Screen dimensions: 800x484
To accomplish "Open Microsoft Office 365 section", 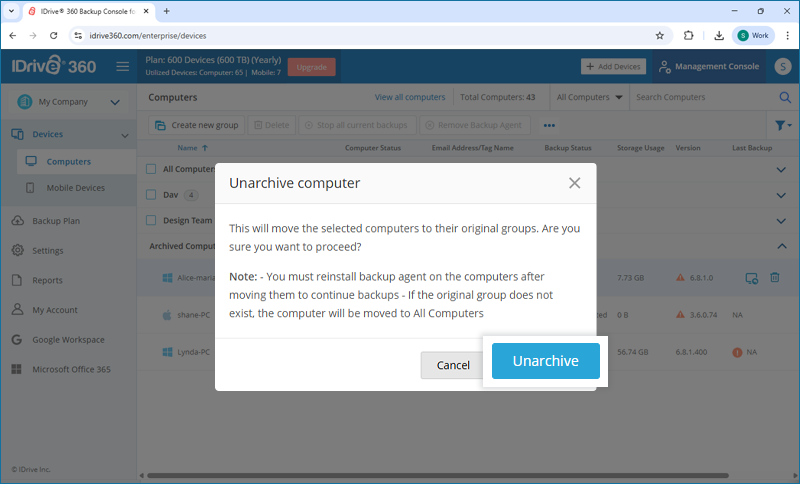I will (71, 369).
